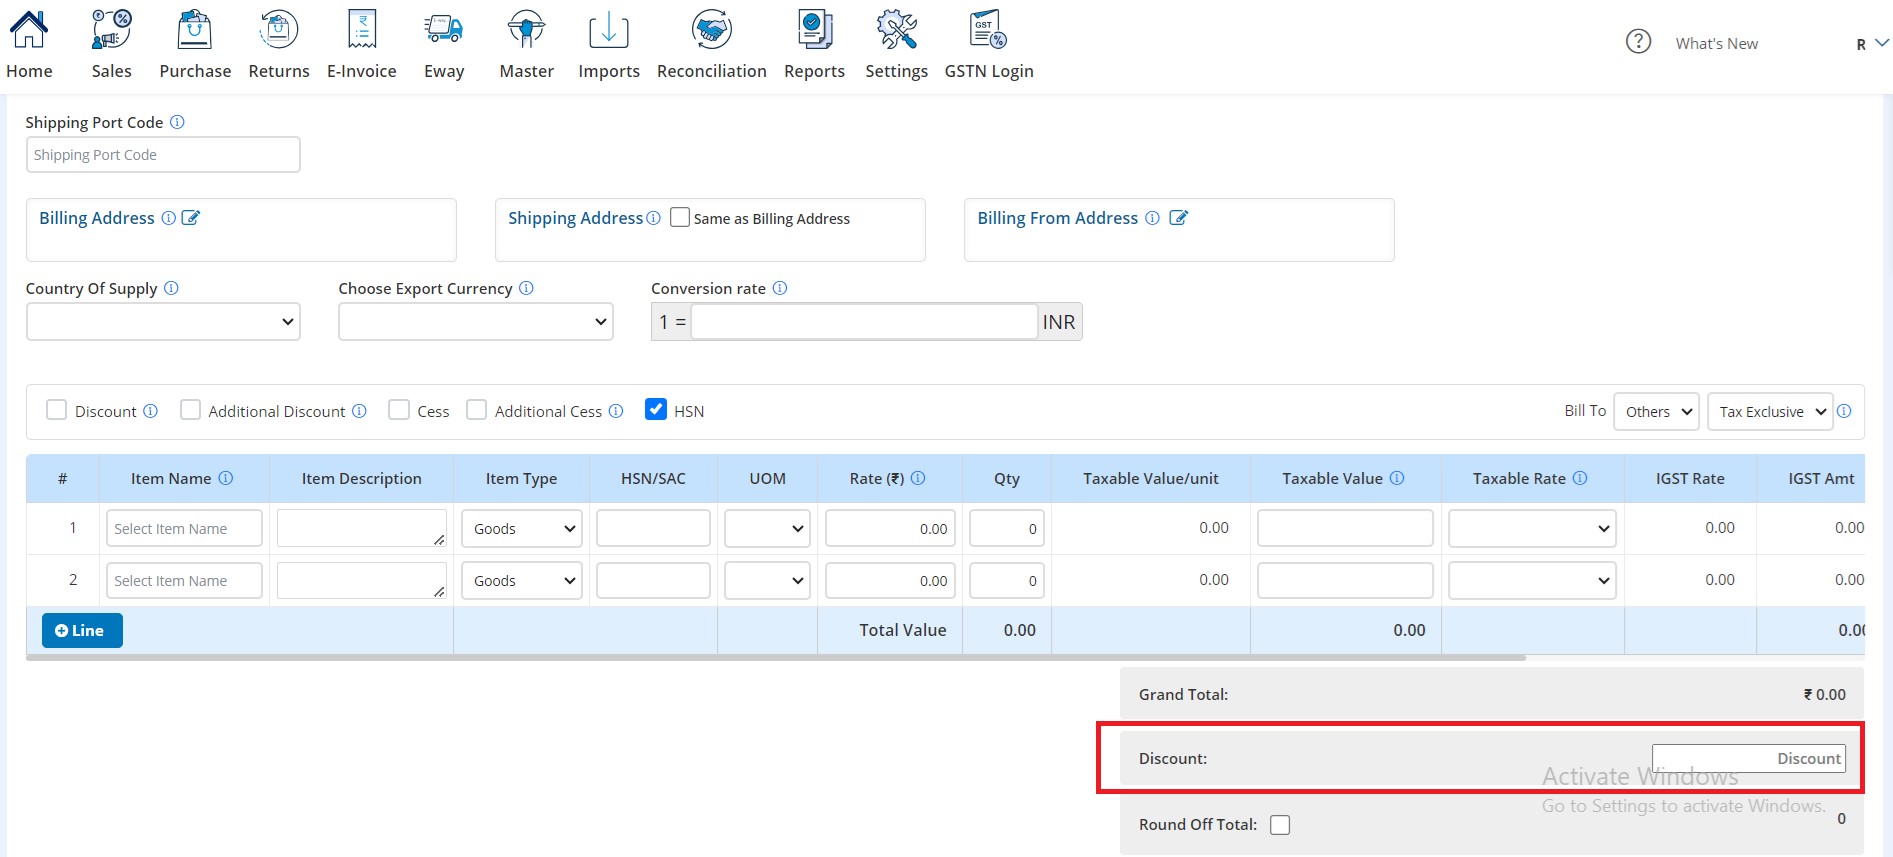
Task: Open Taxable Rate dropdown in row 1
Action: click(1533, 528)
